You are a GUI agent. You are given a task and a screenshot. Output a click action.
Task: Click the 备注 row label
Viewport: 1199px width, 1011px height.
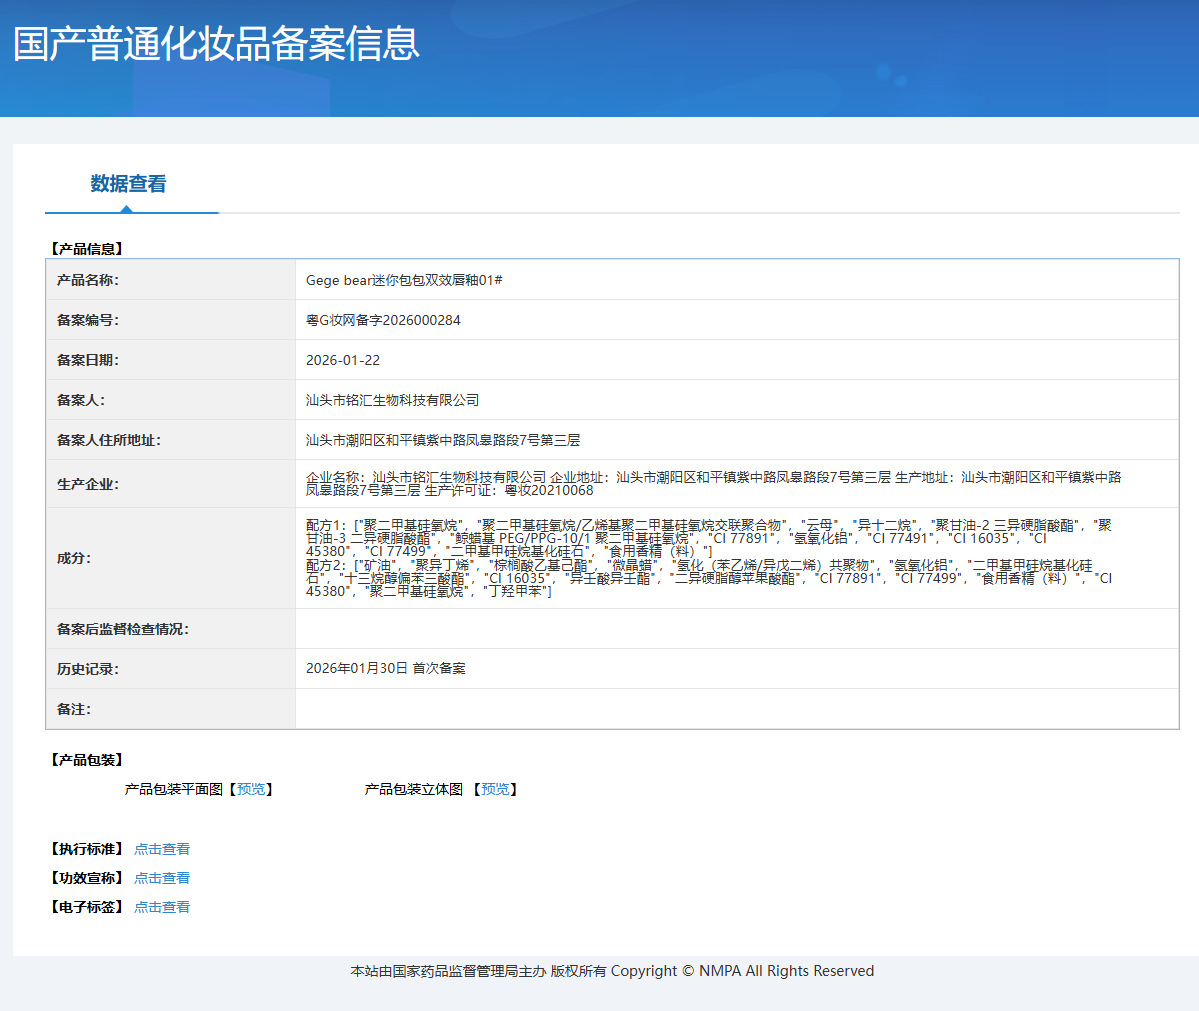tap(74, 709)
